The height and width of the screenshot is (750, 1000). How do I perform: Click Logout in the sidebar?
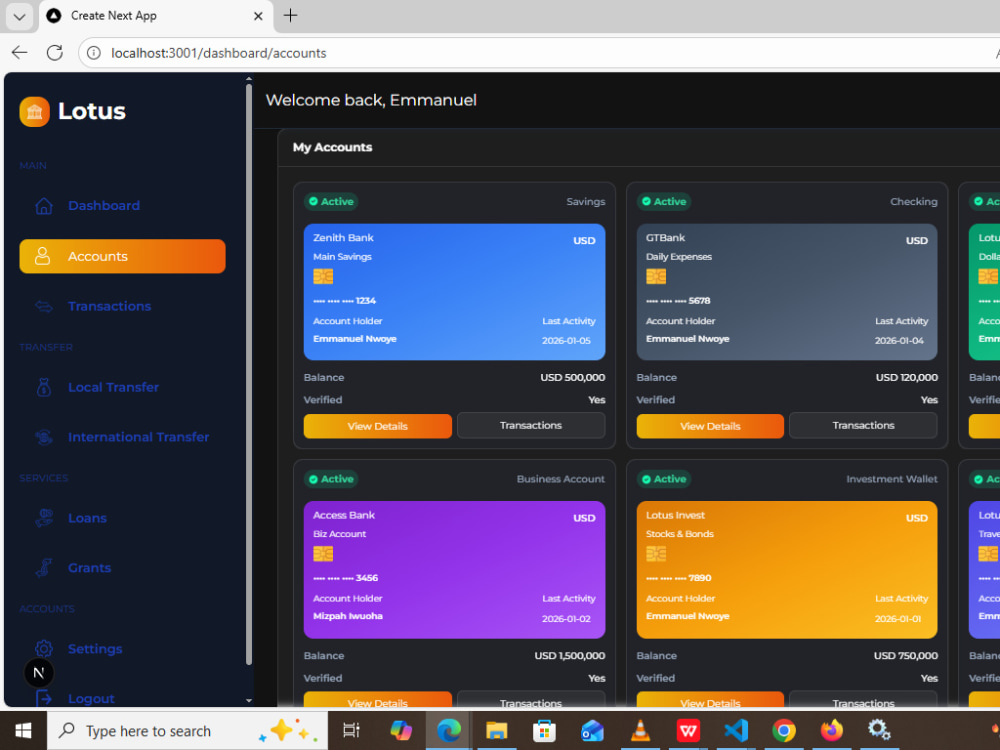click(x=122, y=698)
